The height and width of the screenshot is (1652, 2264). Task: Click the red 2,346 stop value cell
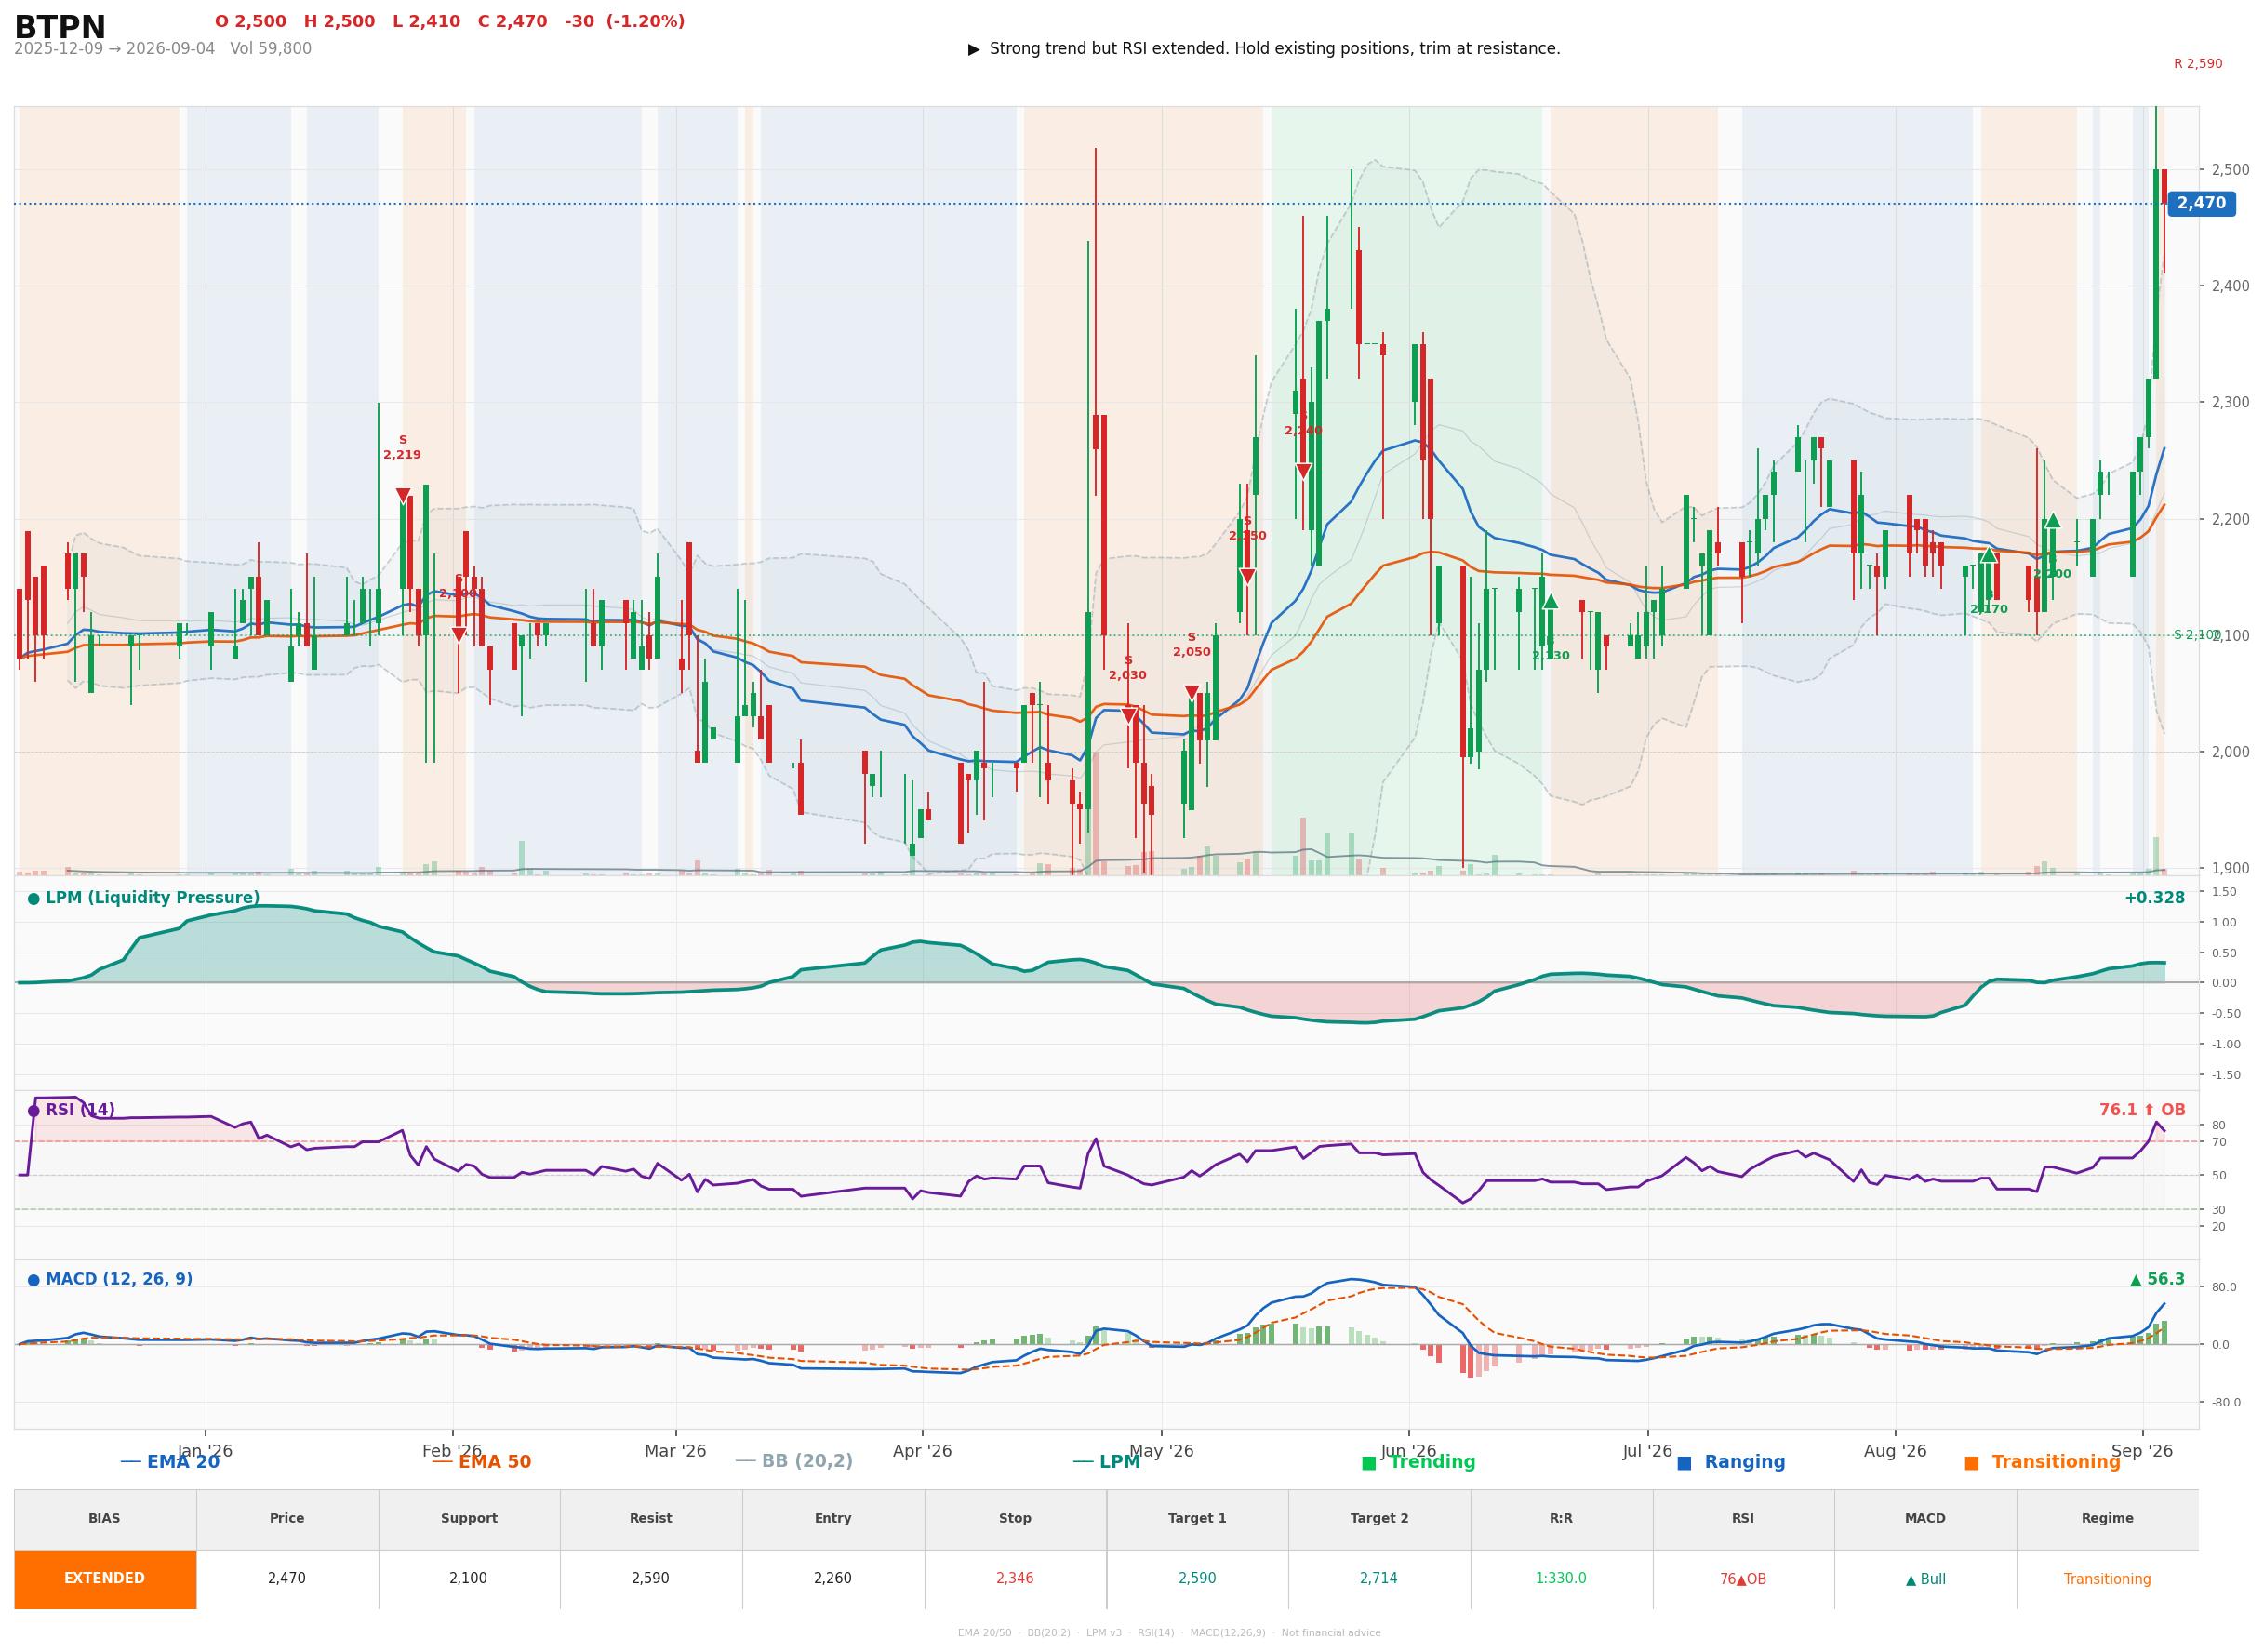1015,1579
